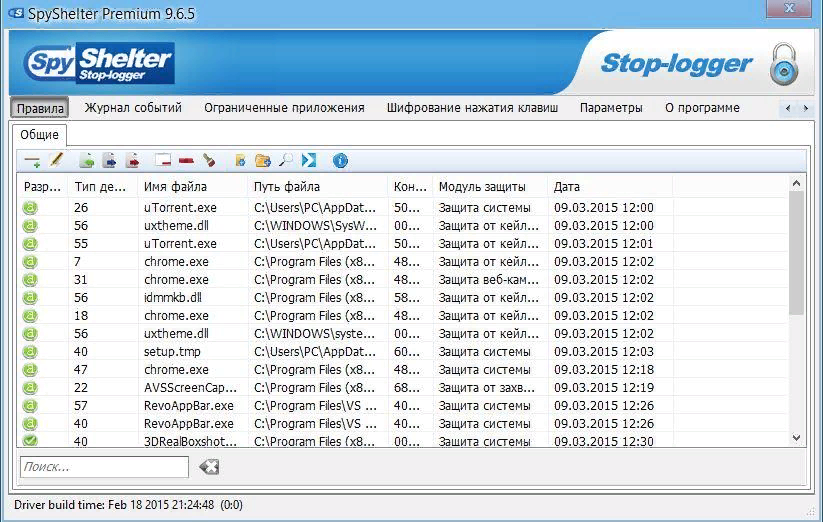Click Защита веб-кам... module cell

point(489,280)
